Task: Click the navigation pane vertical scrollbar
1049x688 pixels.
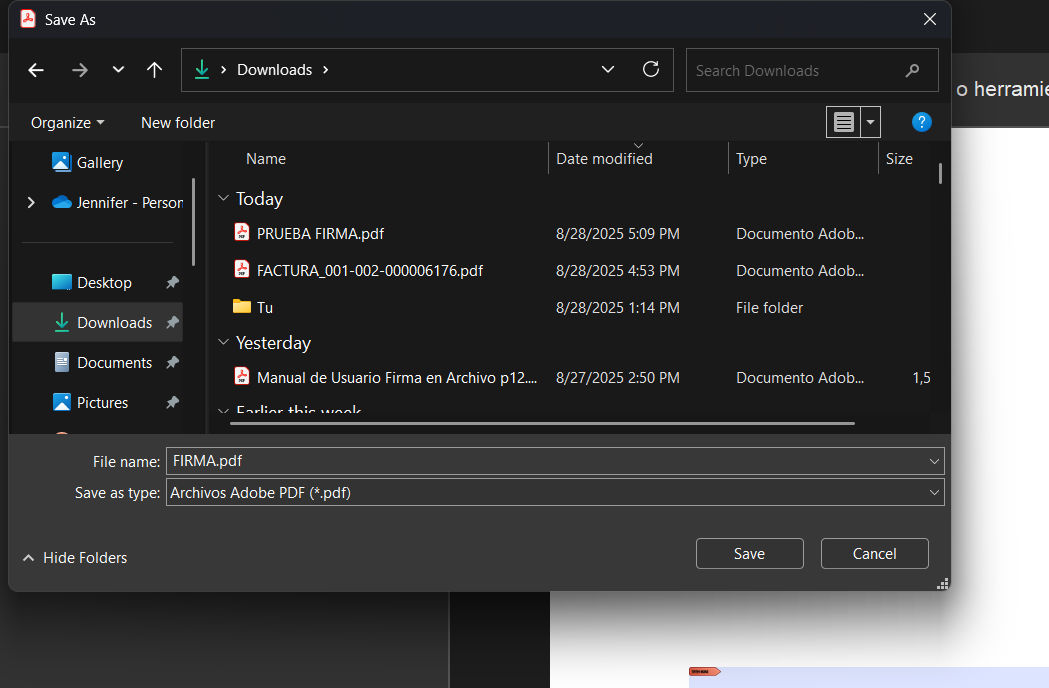Action: click(x=193, y=222)
